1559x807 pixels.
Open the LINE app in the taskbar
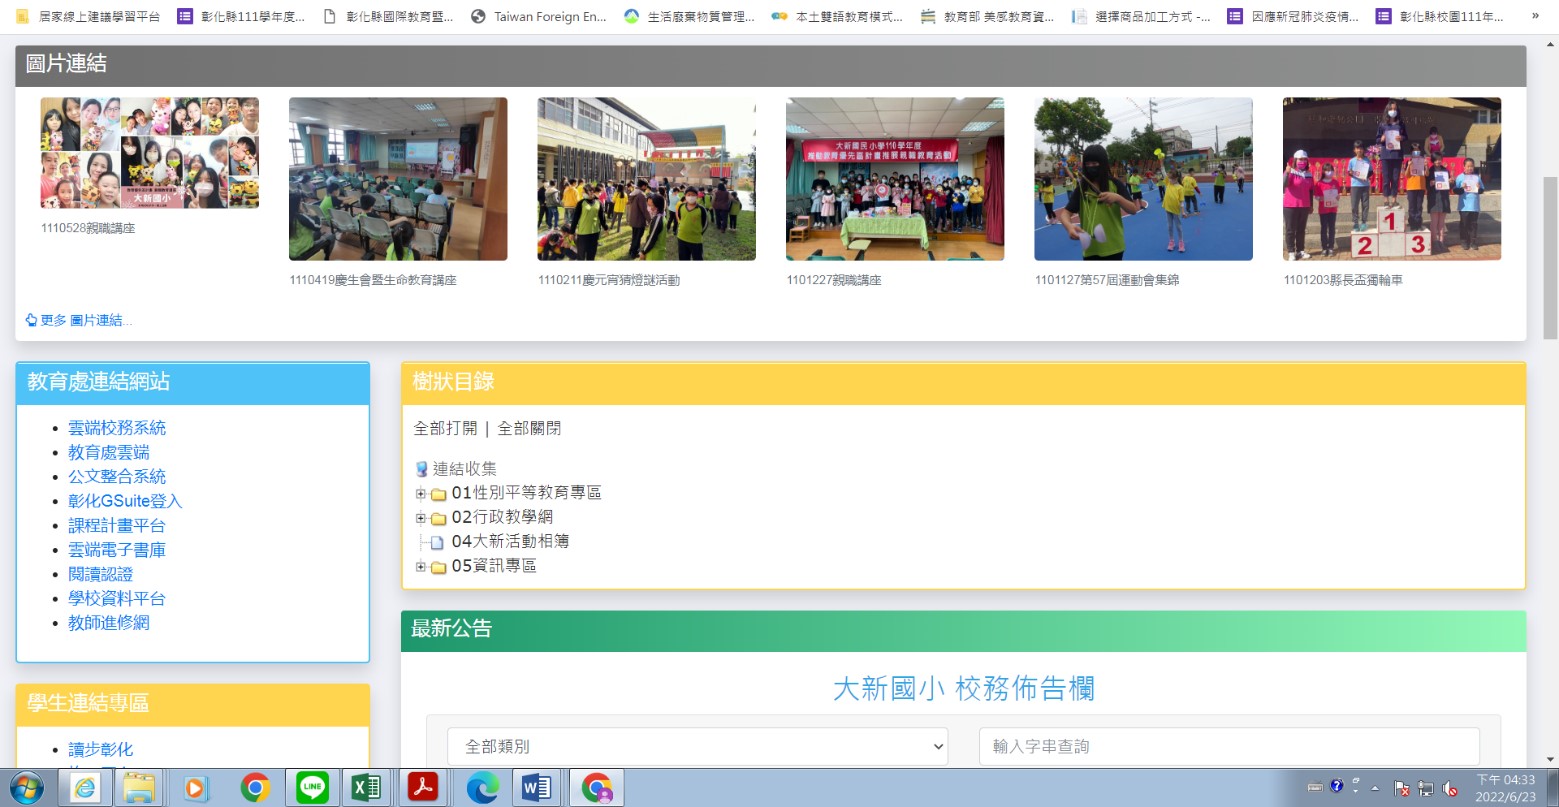point(313,788)
